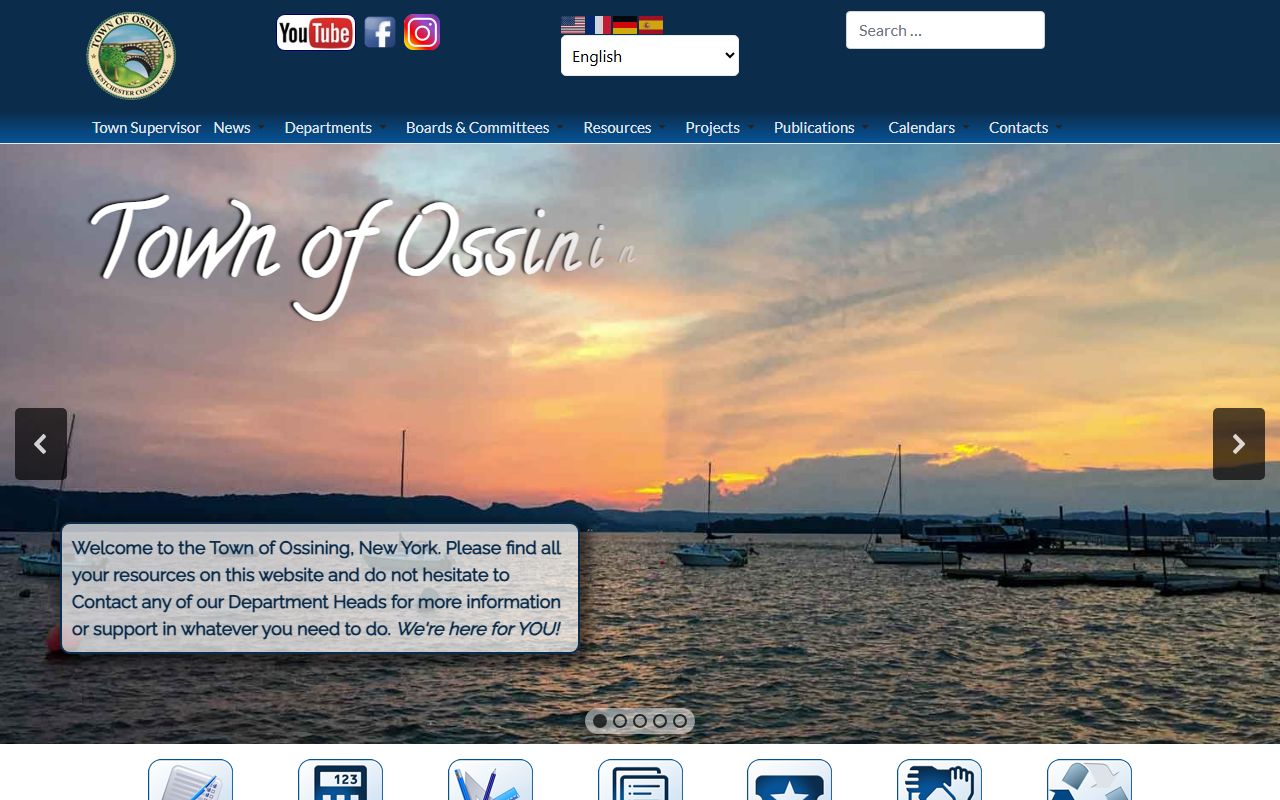Expand the Boards & Committees menu
Image resolution: width=1280 pixels, height=800 pixels.
coord(485,127)
